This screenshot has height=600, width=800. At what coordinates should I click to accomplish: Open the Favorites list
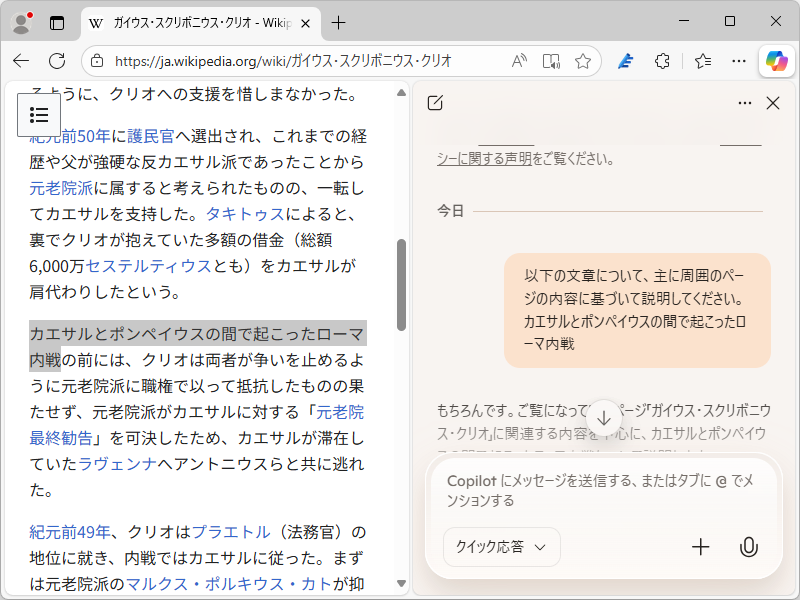point(700,60)
